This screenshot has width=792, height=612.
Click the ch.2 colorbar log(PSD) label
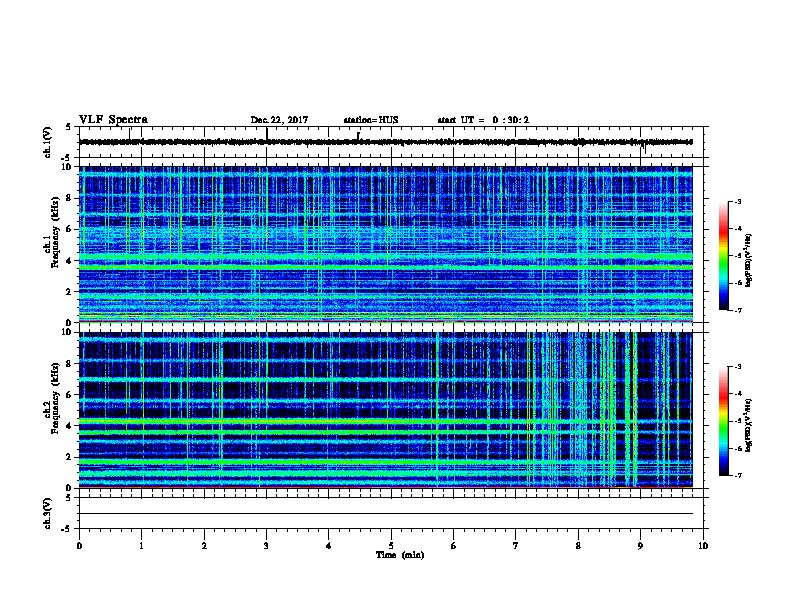pyautogui.click(x=749, y=425)
